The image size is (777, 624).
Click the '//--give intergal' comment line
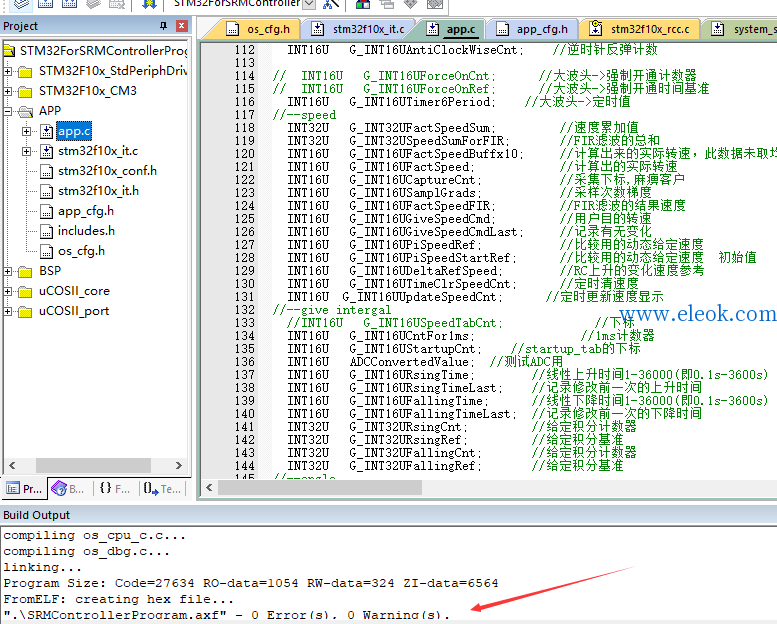pyautogui.click(x=332, y=310)
